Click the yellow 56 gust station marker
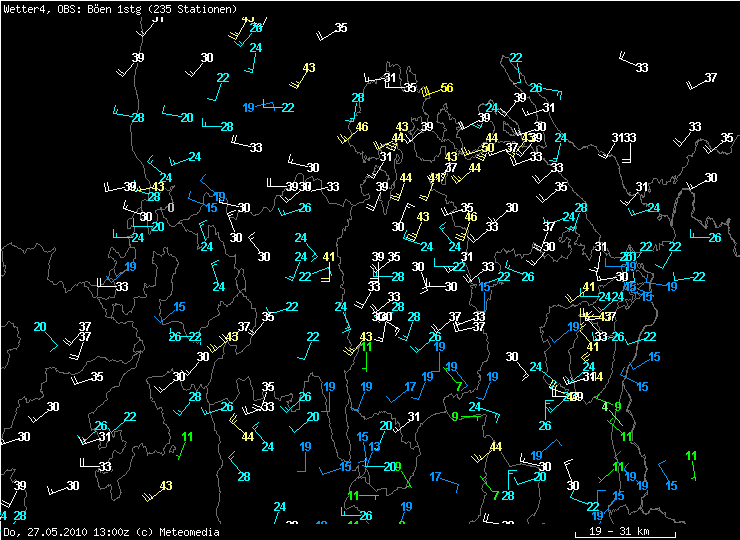The width and height of the screenshot is (740, 540). click(446, 88)
